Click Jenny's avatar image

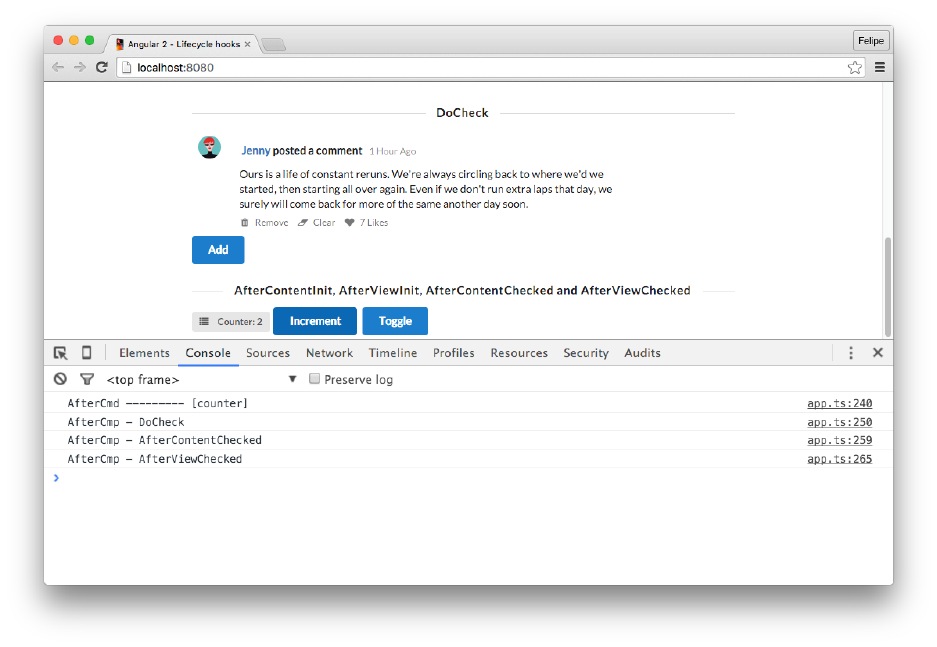(x=209, y=148)
